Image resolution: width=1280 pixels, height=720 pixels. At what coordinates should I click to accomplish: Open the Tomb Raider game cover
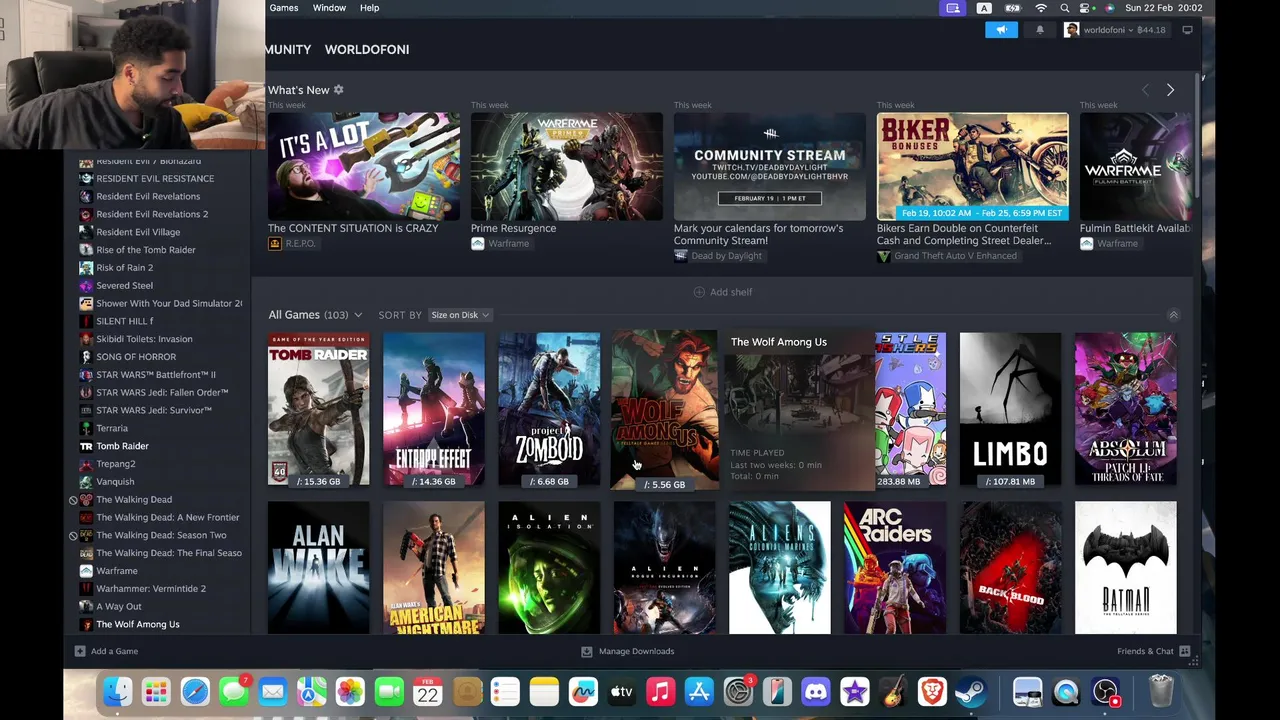(x=318, y=409)
